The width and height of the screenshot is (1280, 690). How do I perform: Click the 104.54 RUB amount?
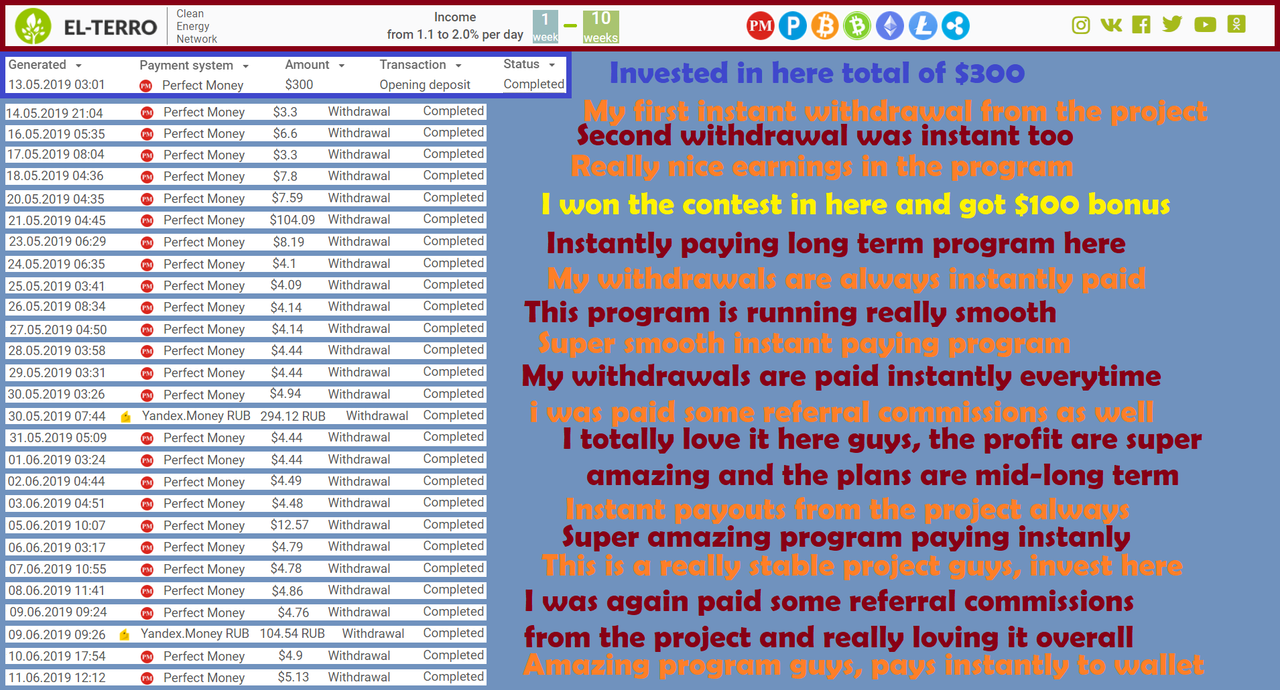pyautogui.click(x=292, y=634)
